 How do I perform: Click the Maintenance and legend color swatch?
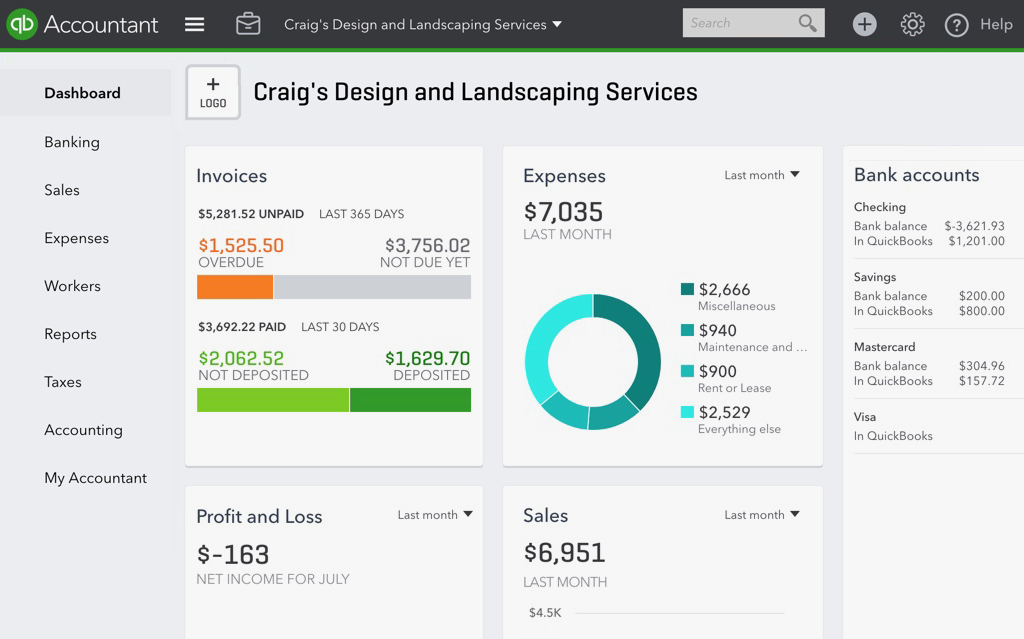click(x=687, y=330)
